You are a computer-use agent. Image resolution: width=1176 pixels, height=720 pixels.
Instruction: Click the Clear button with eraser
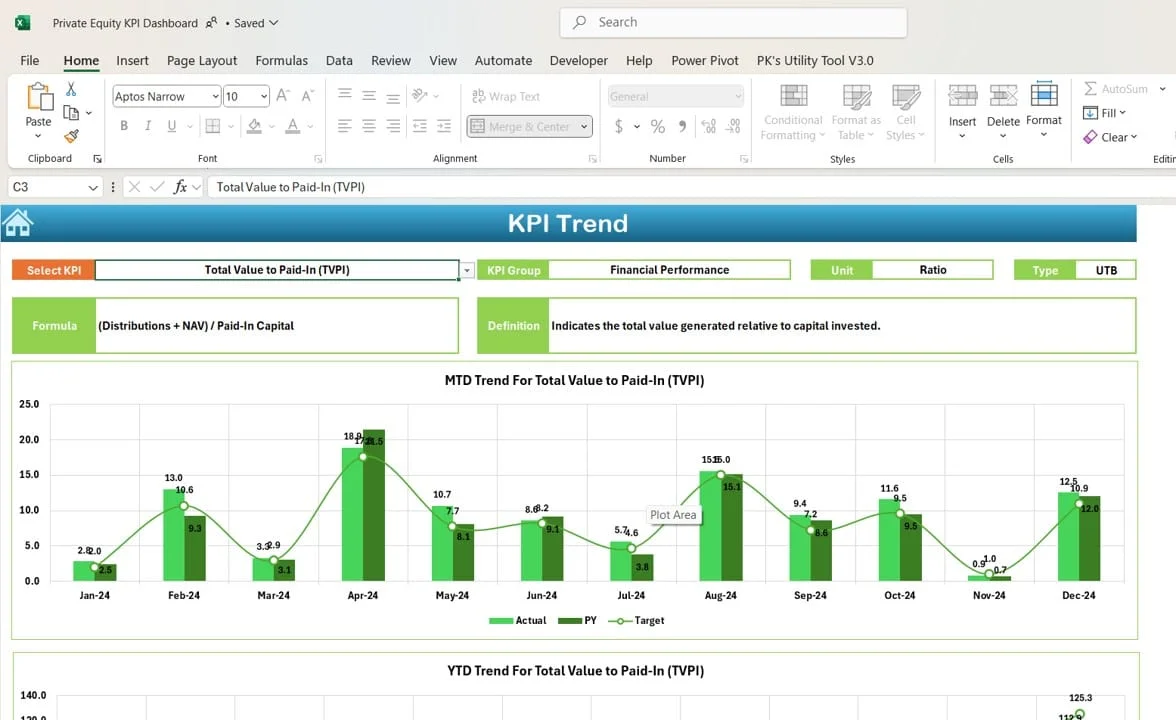coord(1110,137)
